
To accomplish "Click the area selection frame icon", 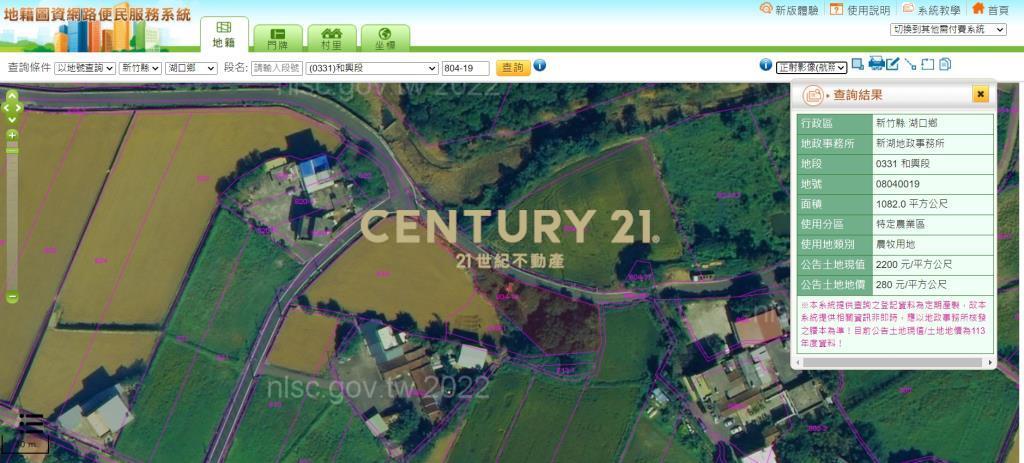I will pyautogui.click(x=927, y=65).
